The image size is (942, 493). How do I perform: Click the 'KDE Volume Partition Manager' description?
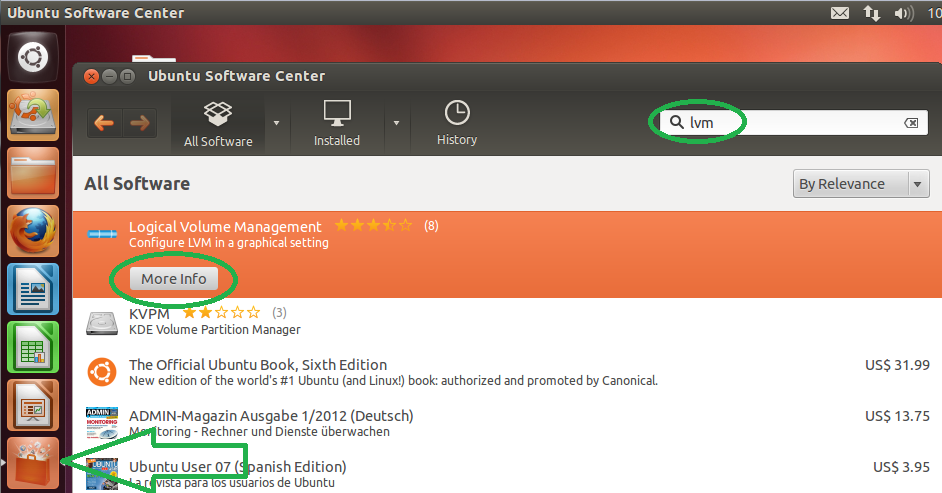click(214, 330)
